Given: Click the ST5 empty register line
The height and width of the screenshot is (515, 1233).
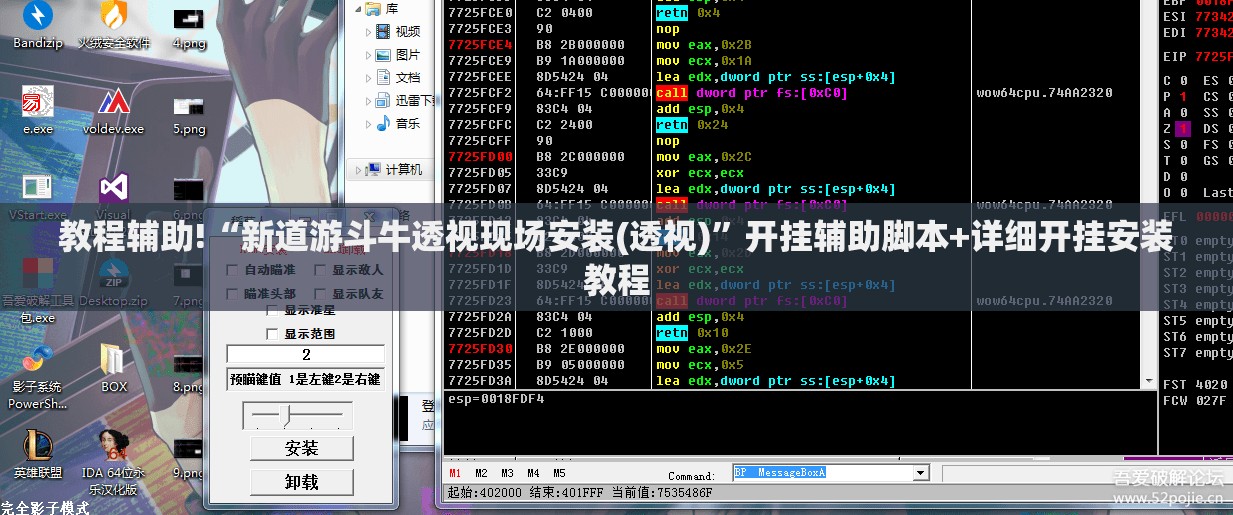Looking at the screenshot, I should (1197, 321).
